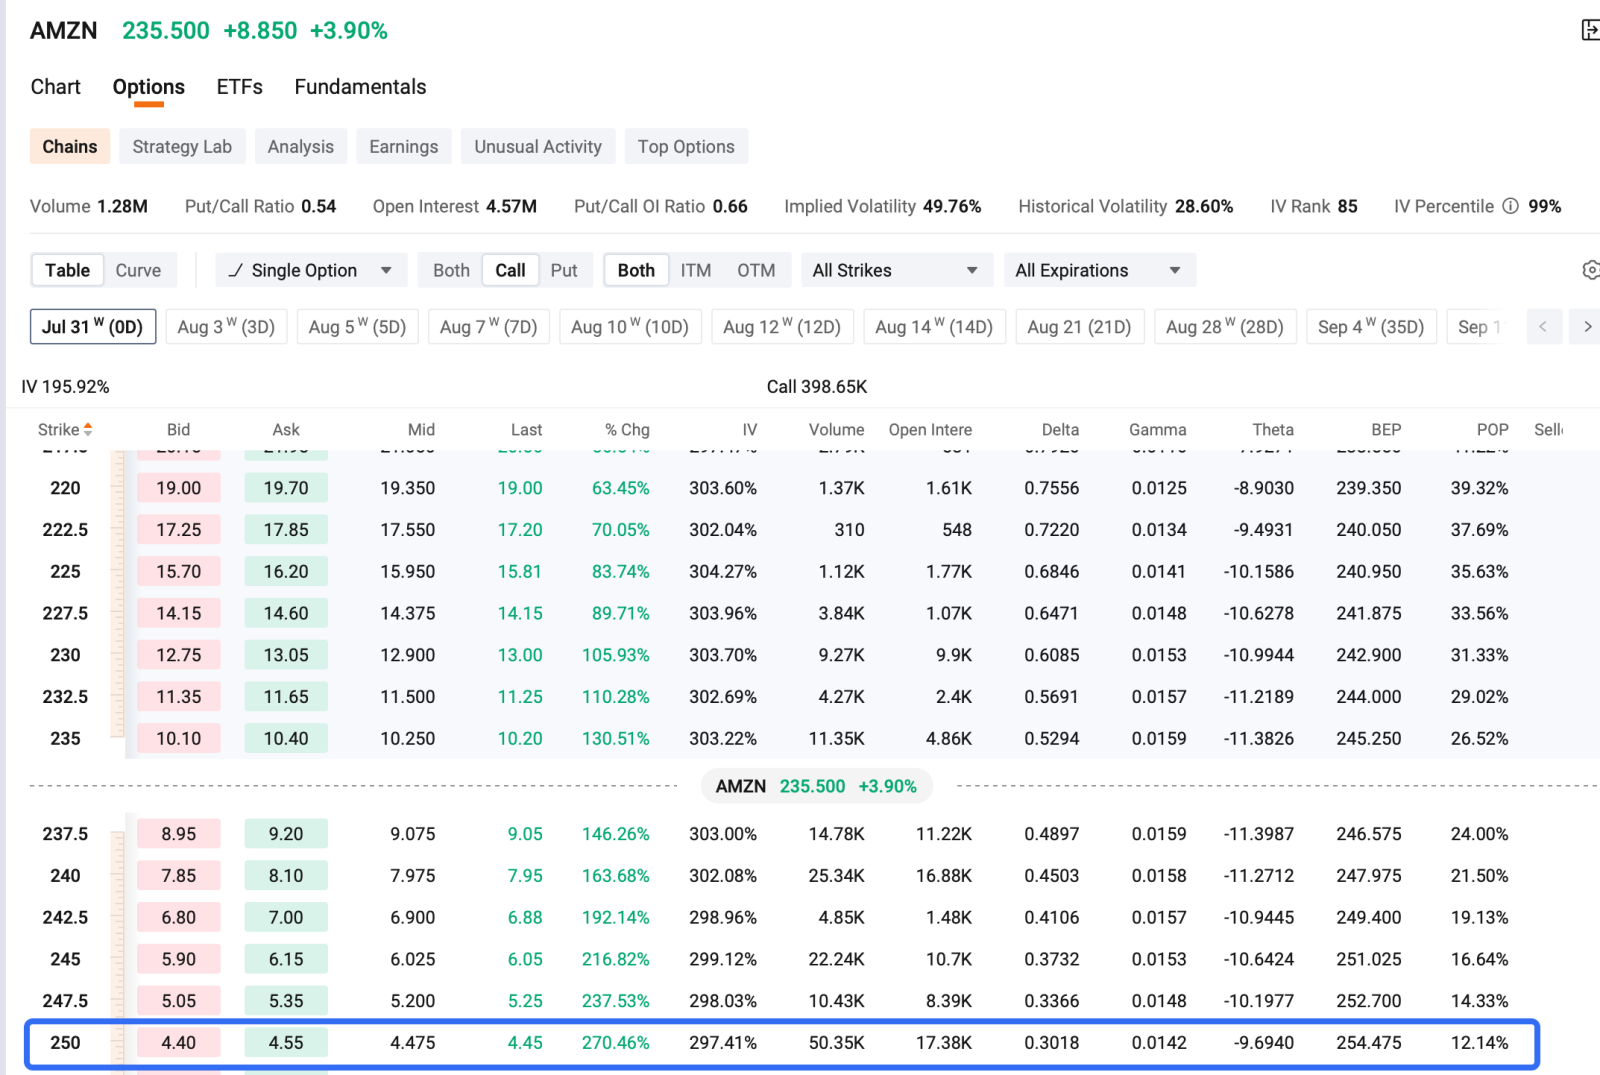Select Both moneyness filter
This screenshot has height=1075, width=1600.
tap(636, 270)
